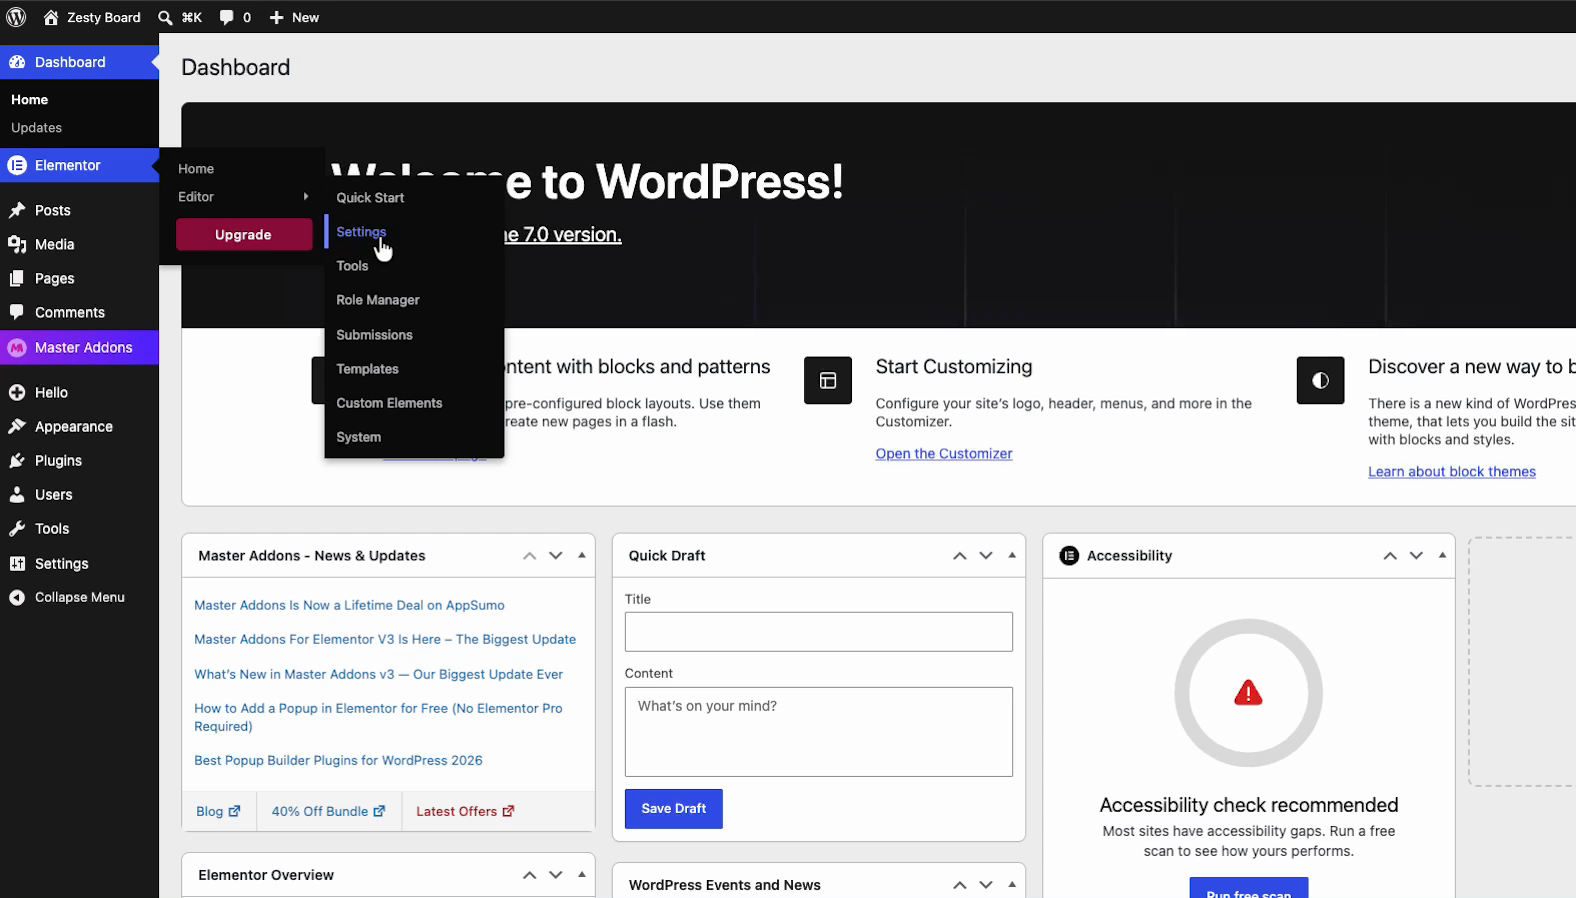This screenshot has height=898, width=1576.
Task: Open the admin bar search icon
Action: tap(165, 17)
